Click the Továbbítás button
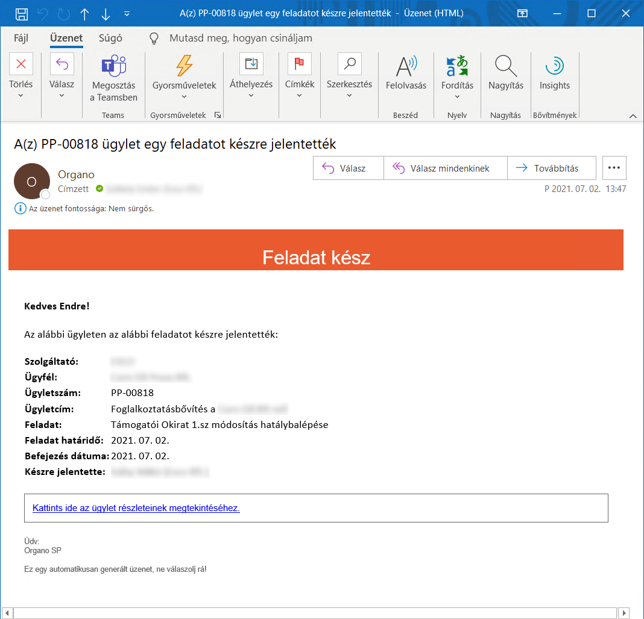644x619 pixels. 551,169
